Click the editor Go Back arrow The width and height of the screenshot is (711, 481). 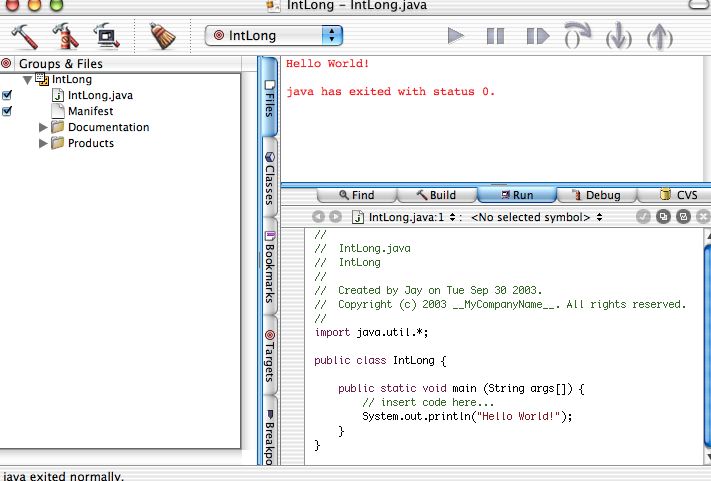point(318,217)
